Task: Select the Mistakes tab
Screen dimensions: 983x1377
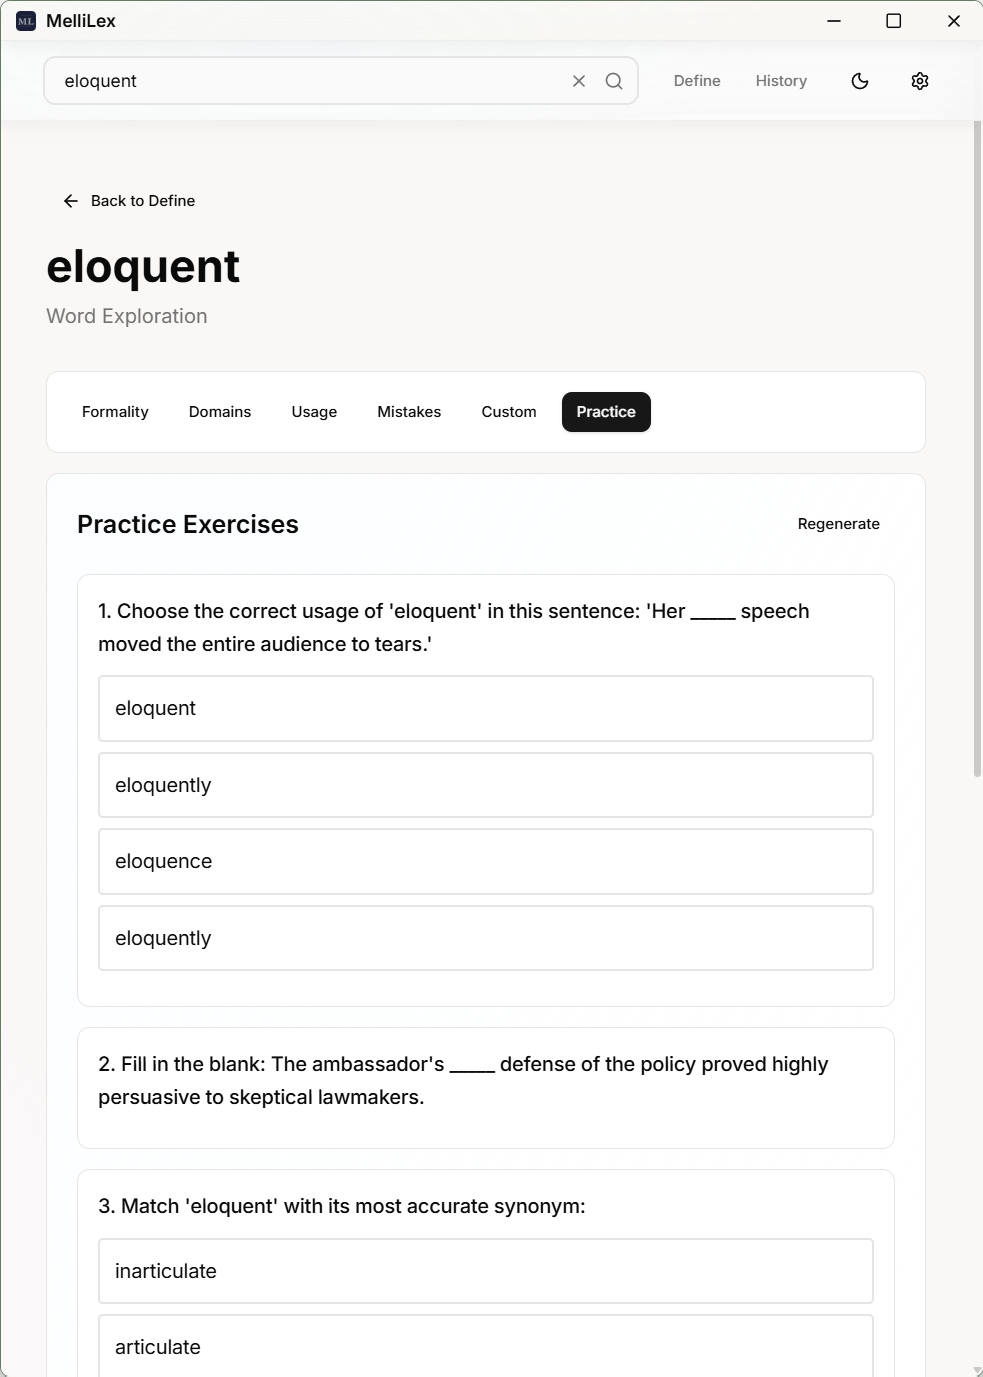Action: pyautogui.click(x=409, y=412)
